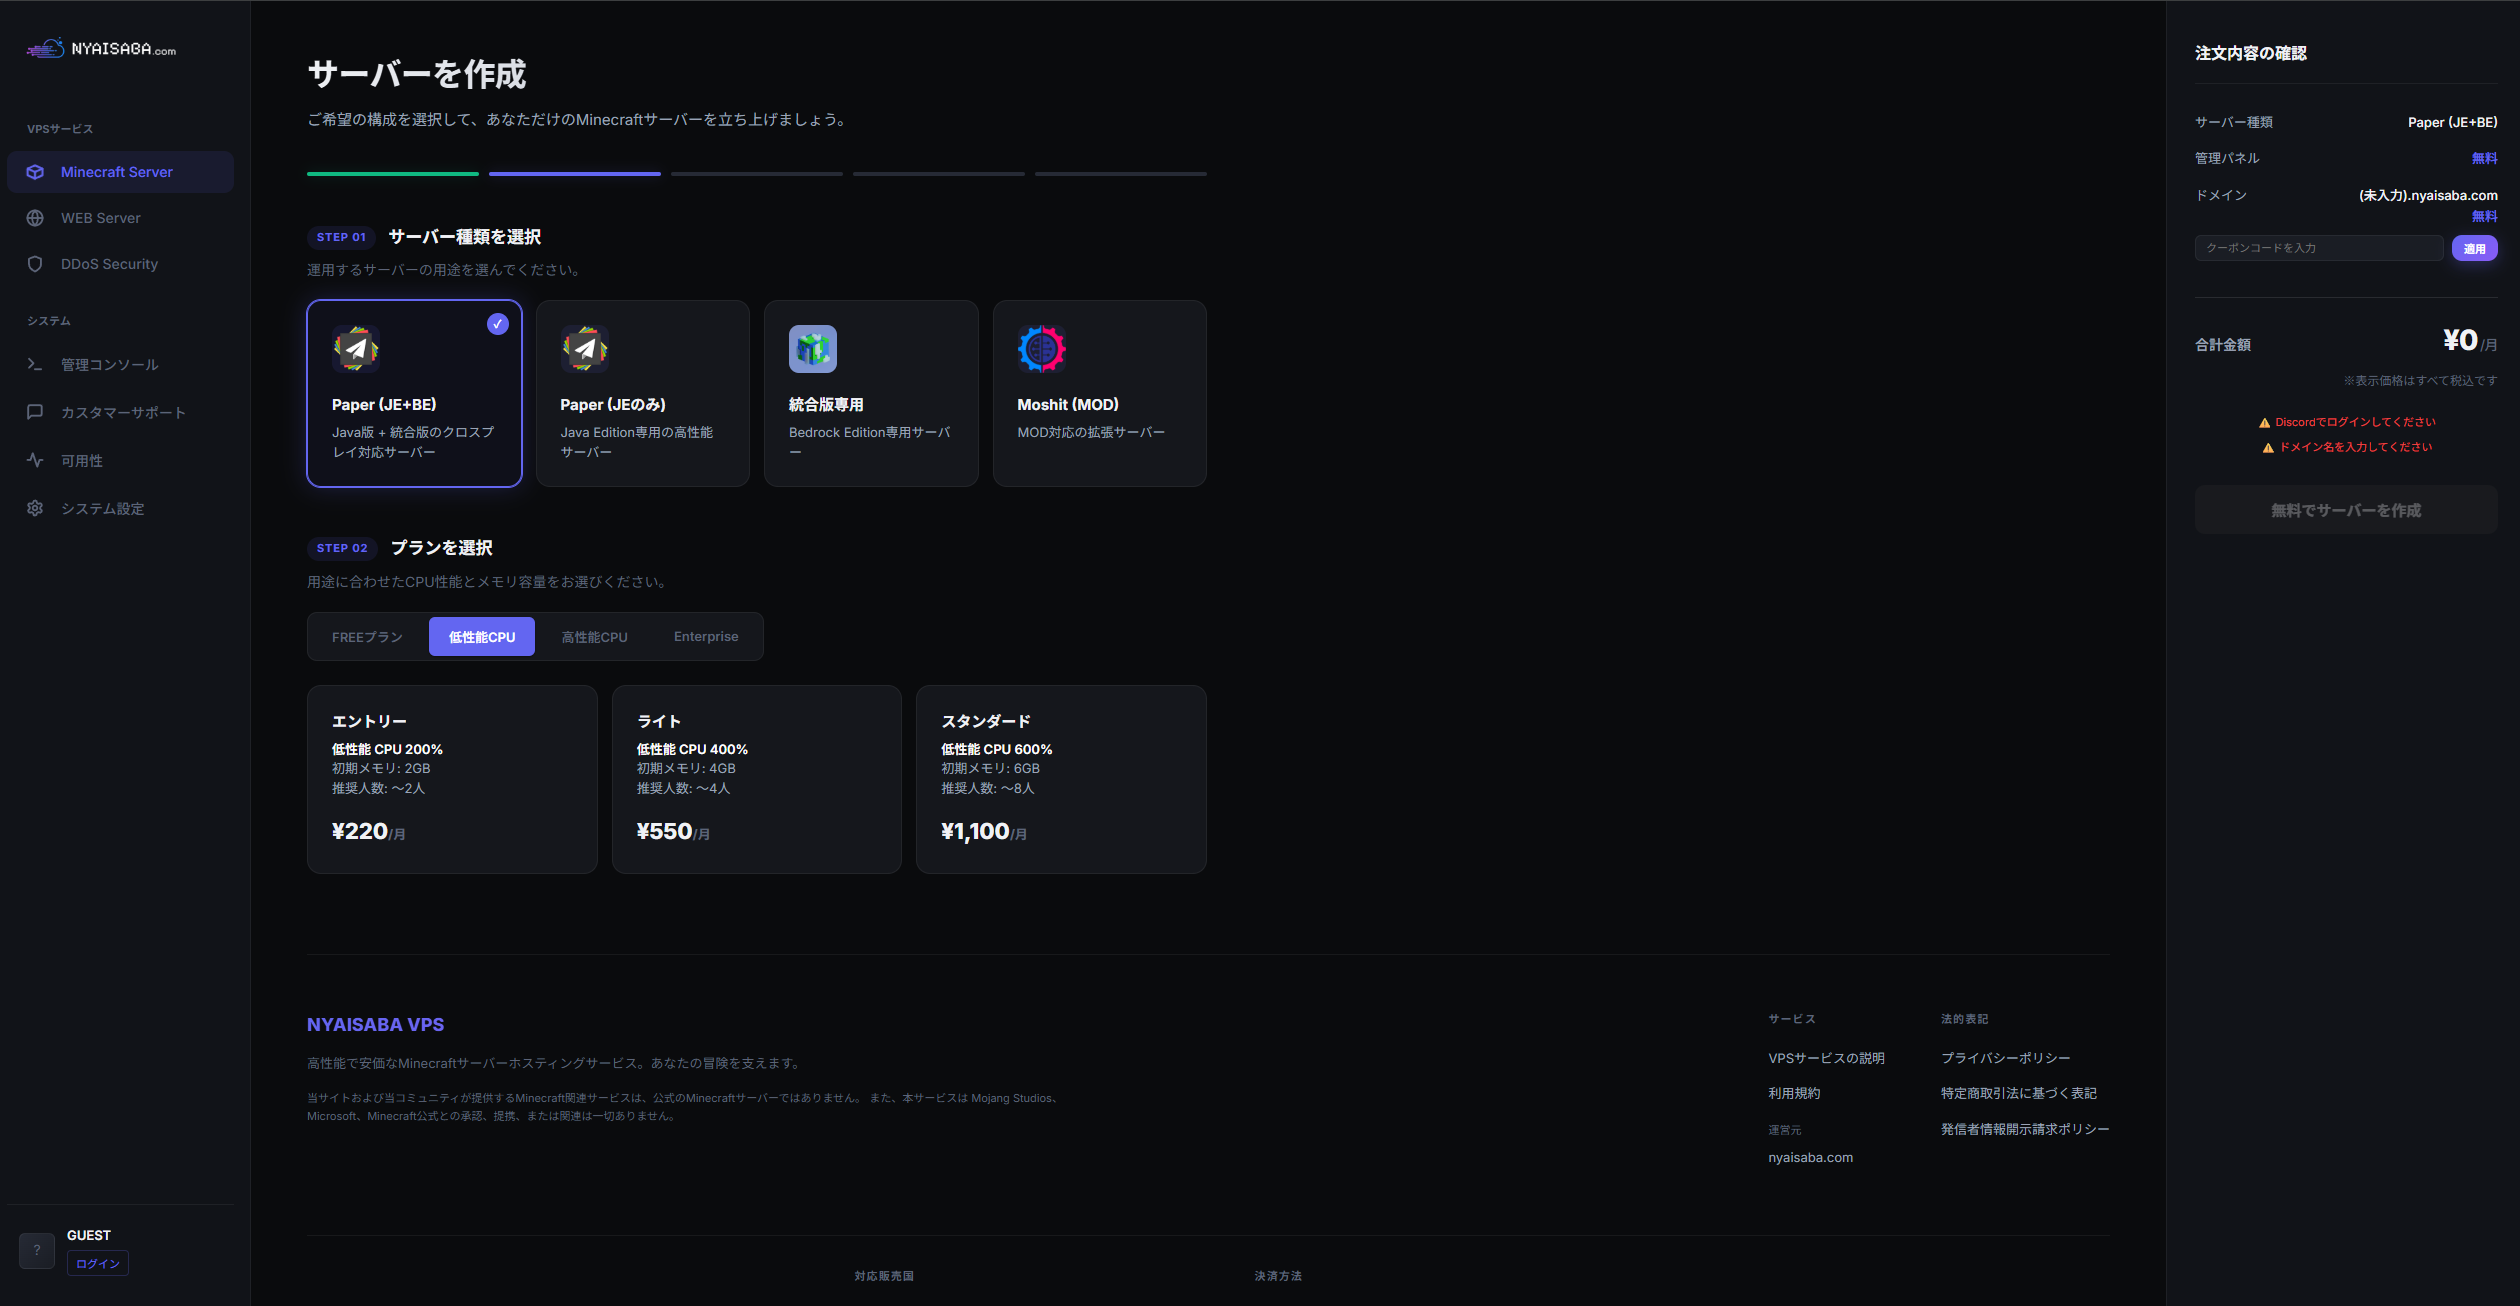Switch to the FREEプラン tab
The width and height of the screenshot is (2520, 1306).
[x=367, y=637]
